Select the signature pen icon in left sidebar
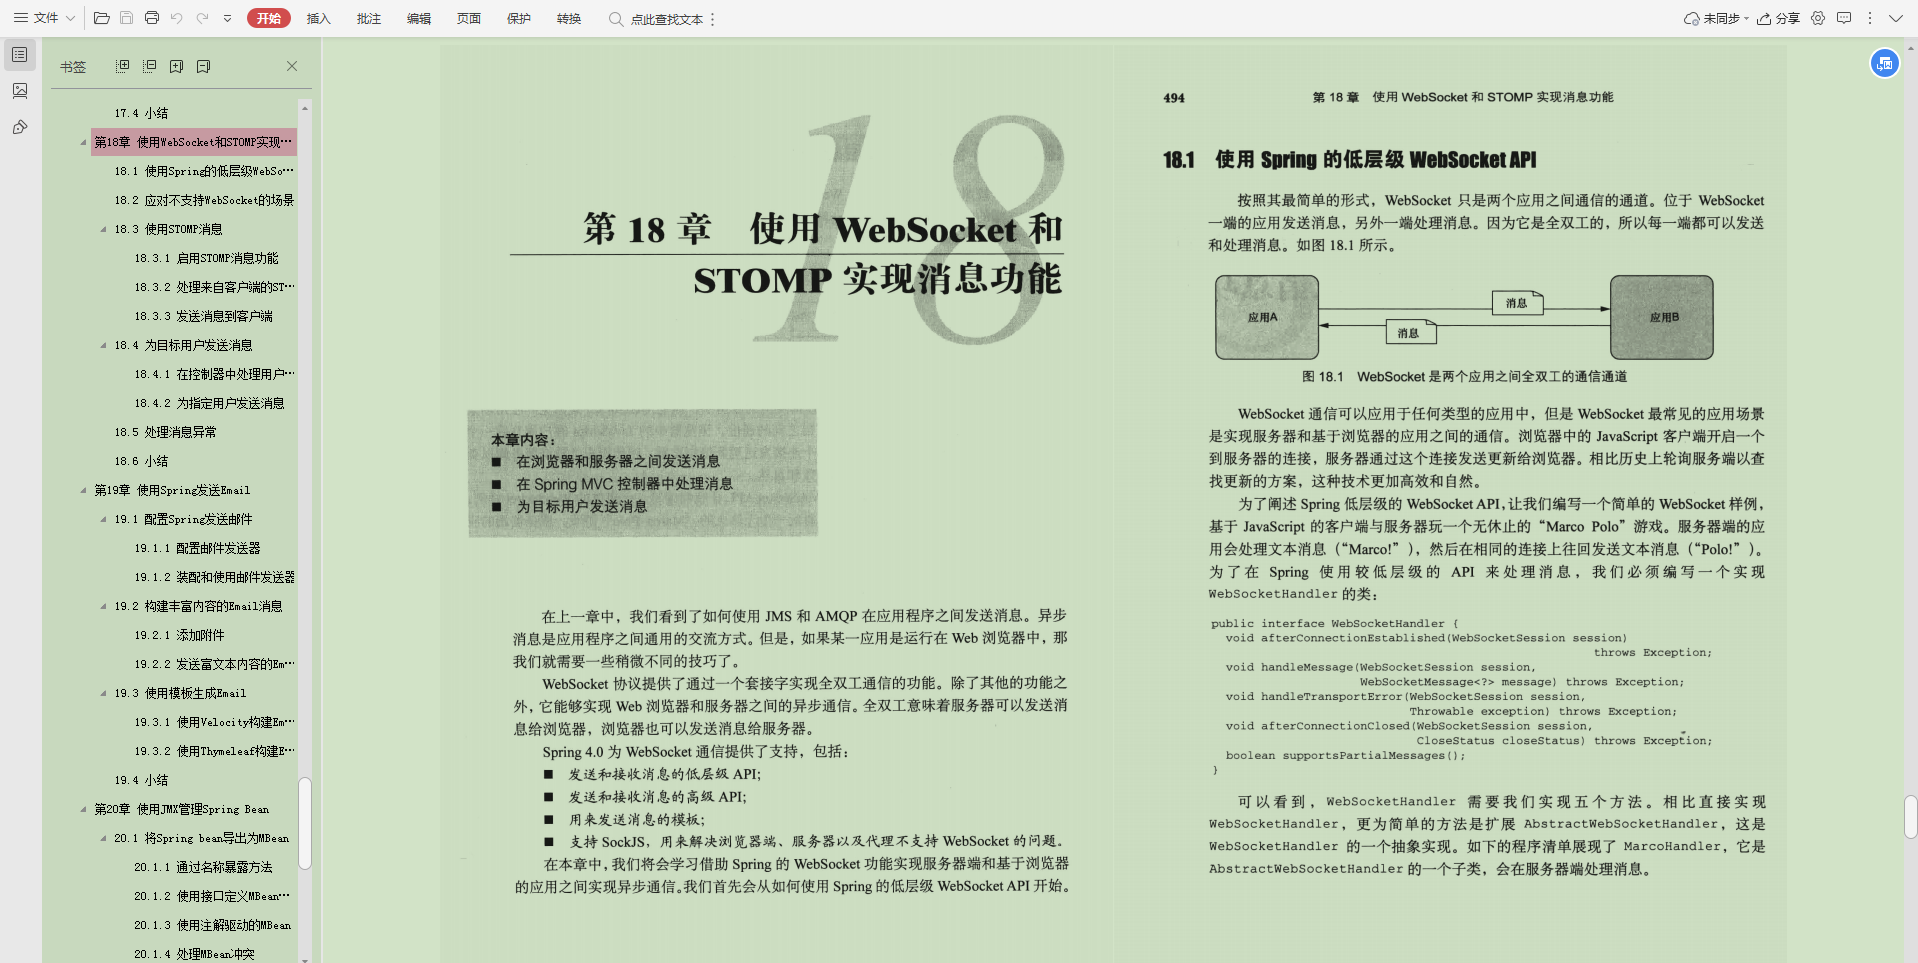 (x=19, y=128)
